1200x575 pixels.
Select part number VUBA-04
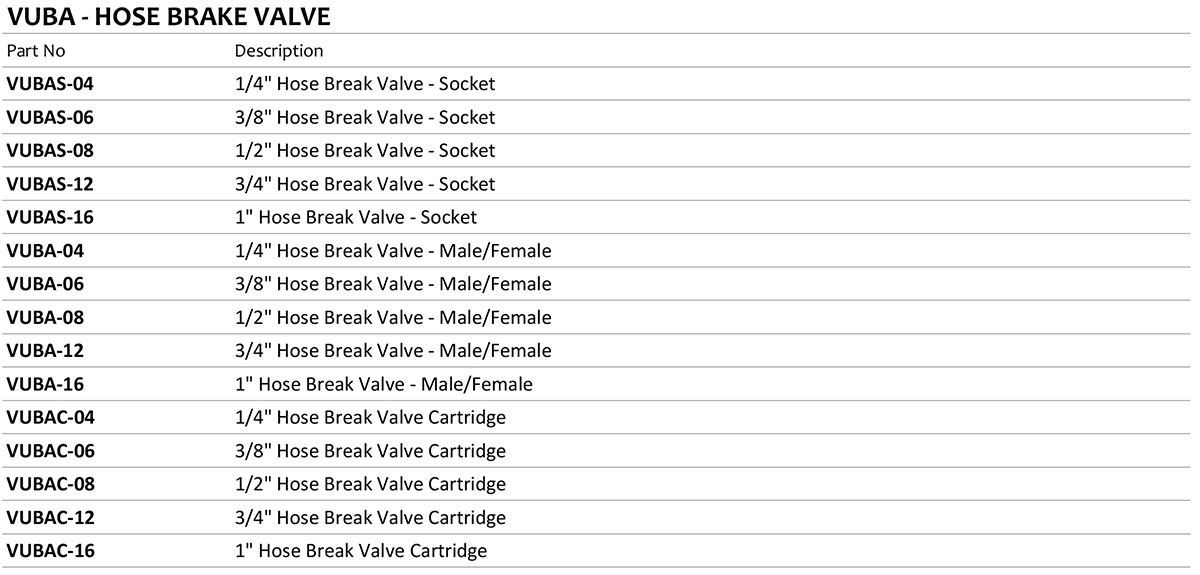coord(45,251)
